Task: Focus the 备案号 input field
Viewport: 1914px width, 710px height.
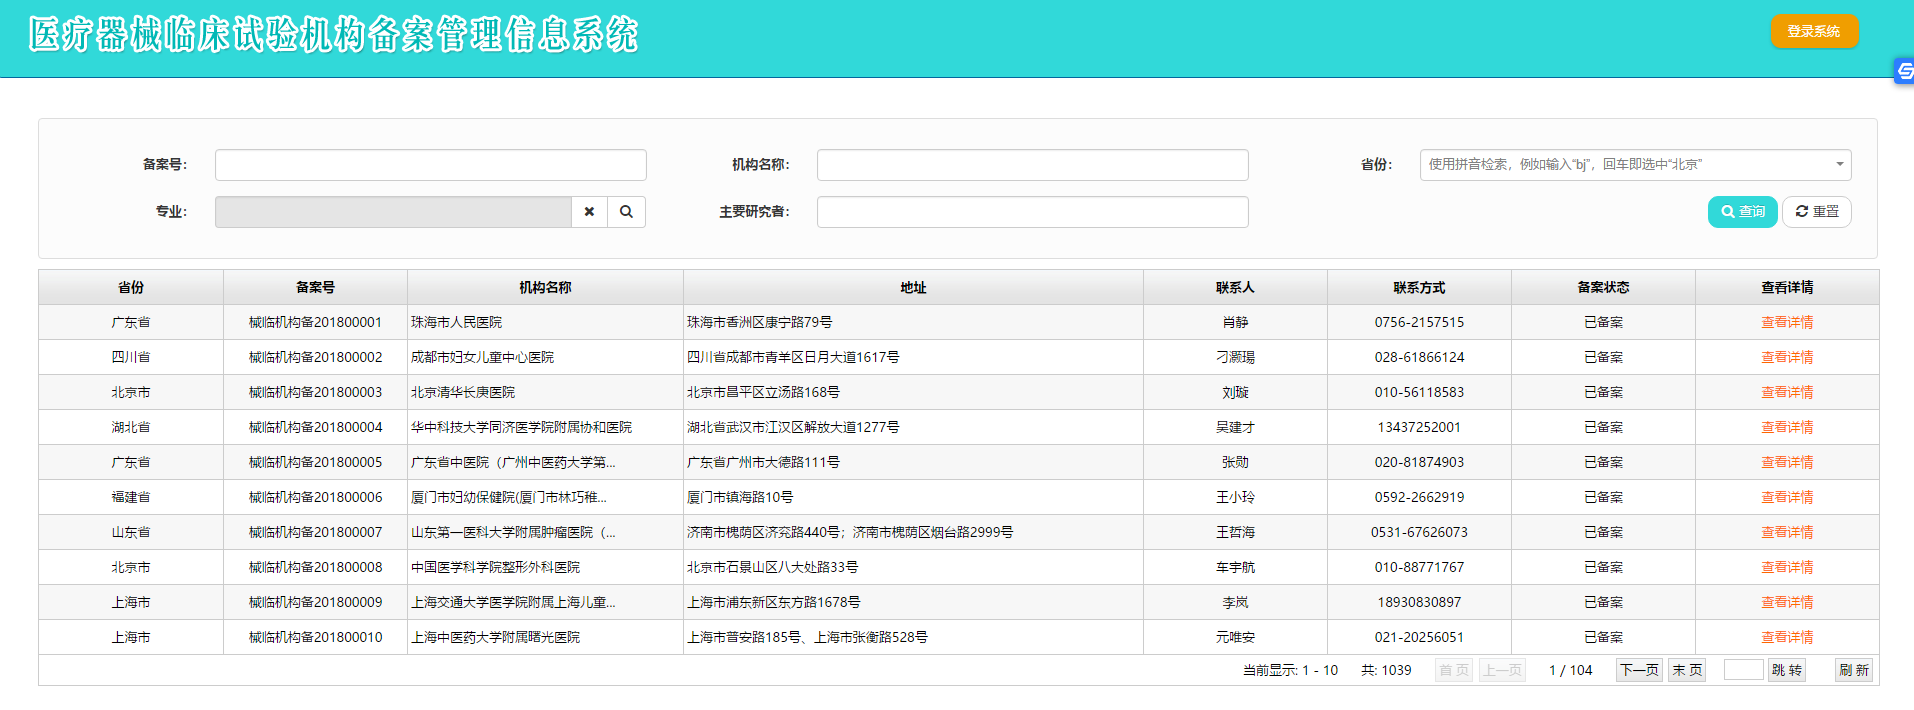Action: click(x=430, y=165)
